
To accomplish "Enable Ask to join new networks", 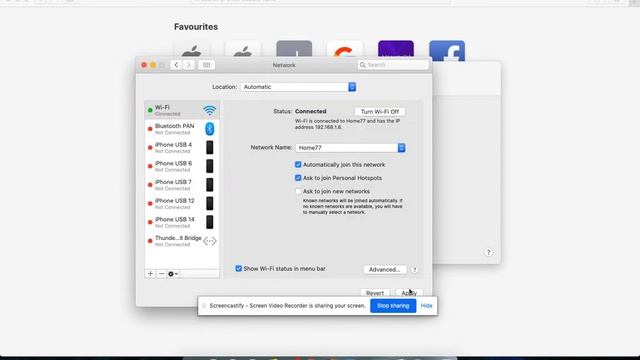I will pos(298,191).
